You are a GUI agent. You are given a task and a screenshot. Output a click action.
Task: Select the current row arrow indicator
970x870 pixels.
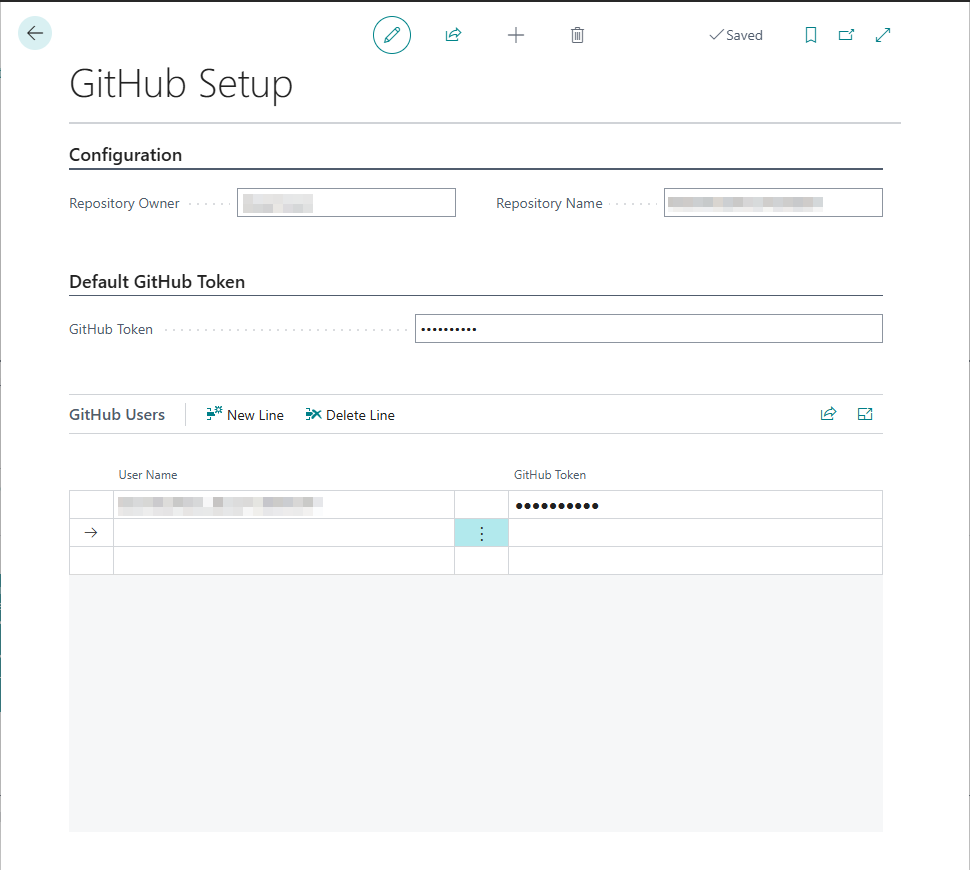click(x=91, y=533)
